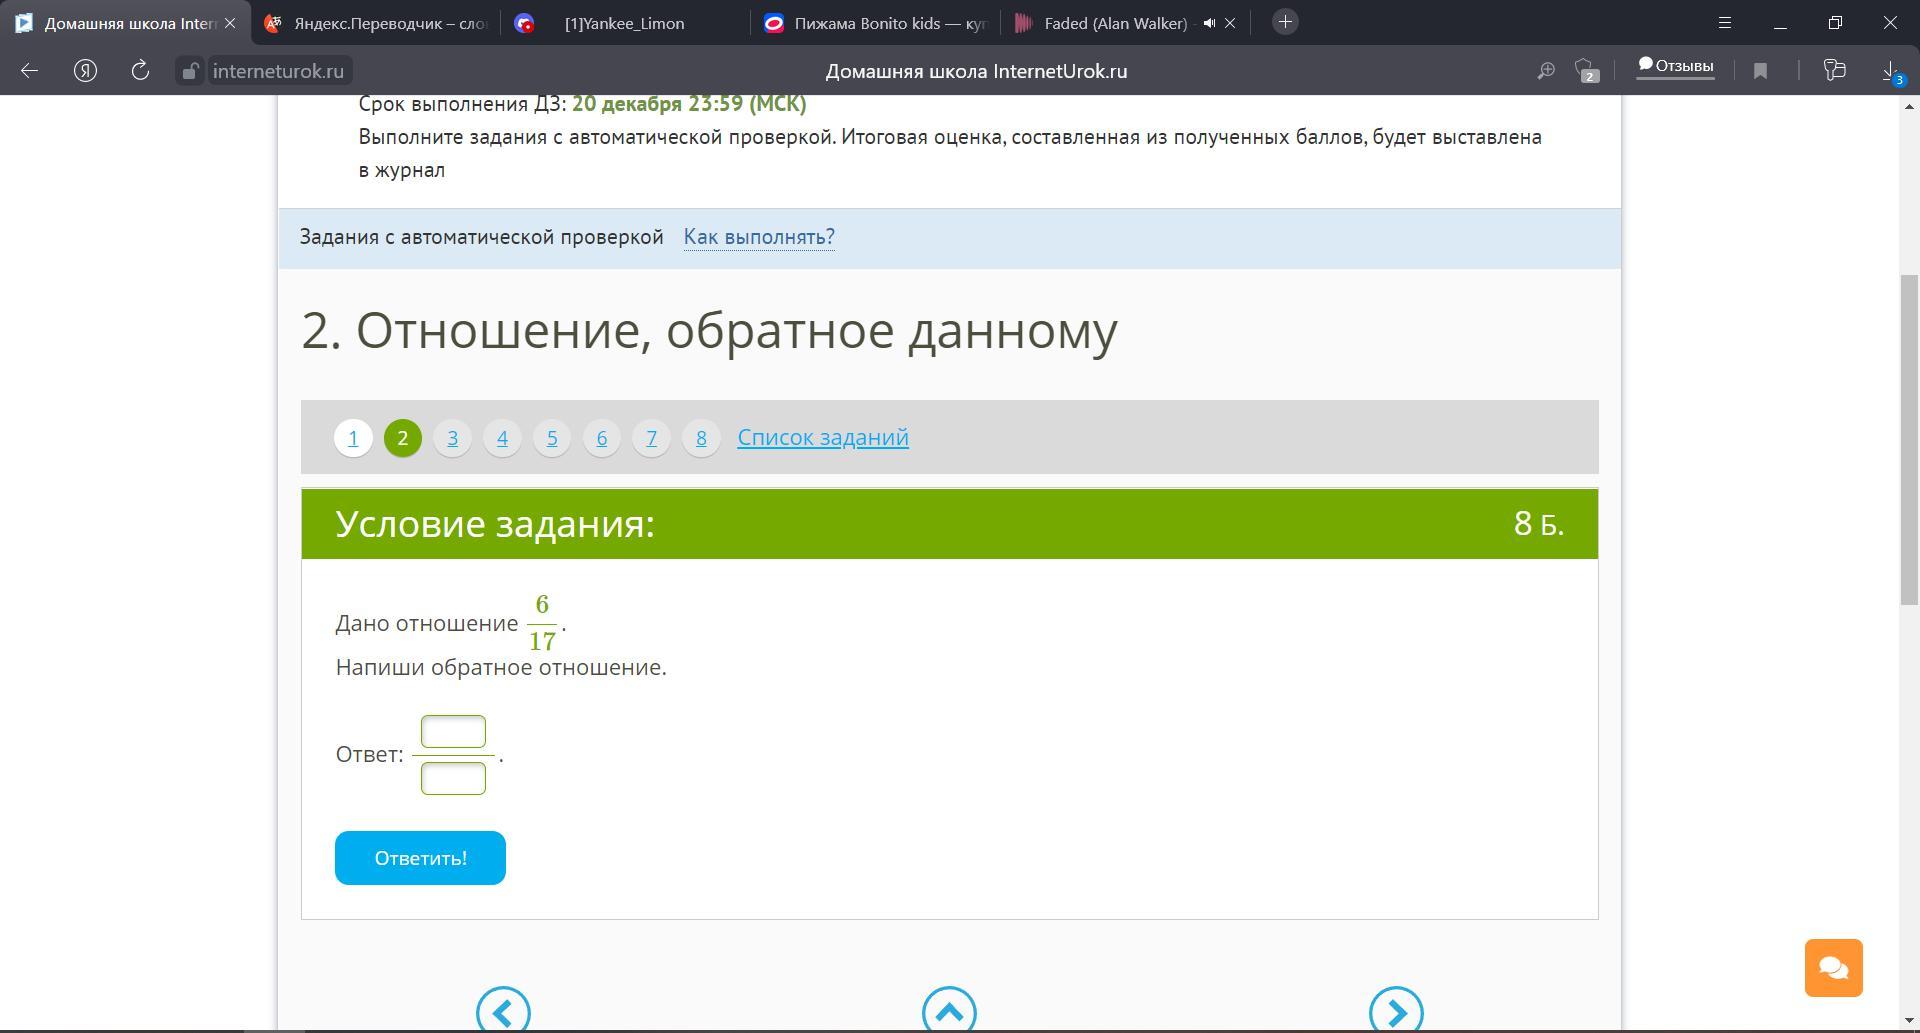Screen dimensions: 1920x1033
Task: Click the scrollbar up arrow
Action: pos(1909,105)
